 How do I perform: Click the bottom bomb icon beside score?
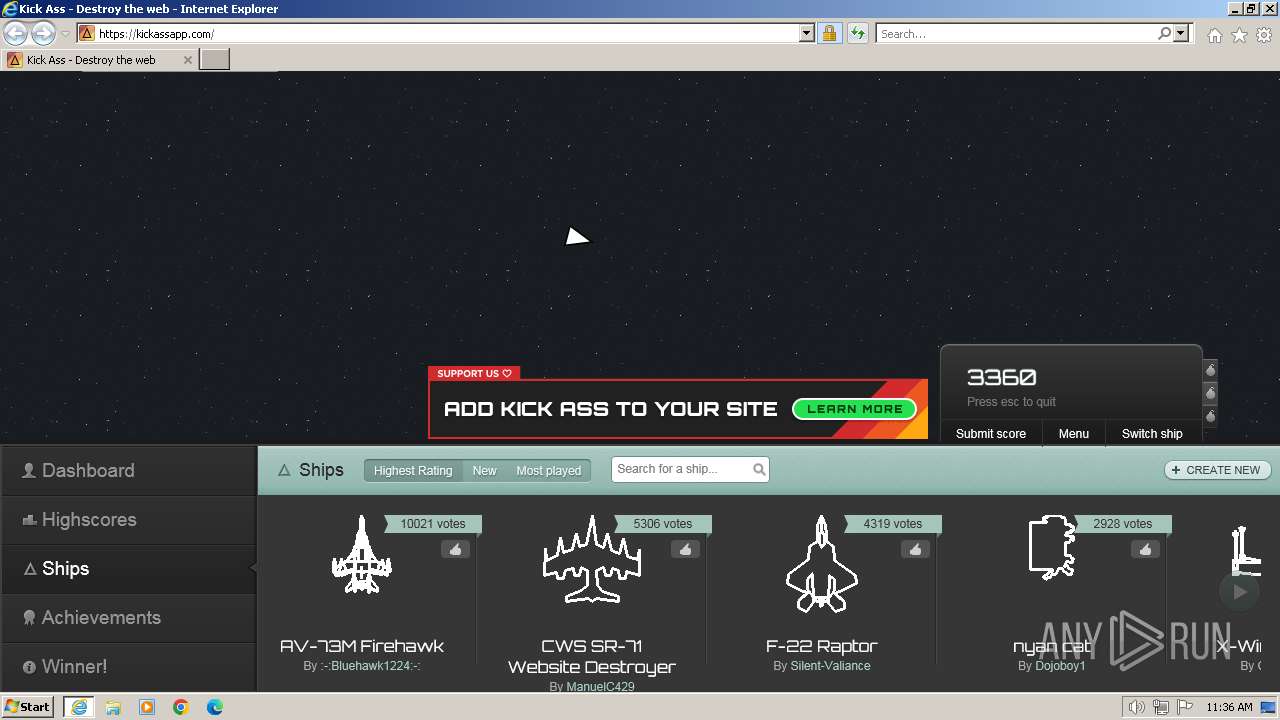point(1210,415)
